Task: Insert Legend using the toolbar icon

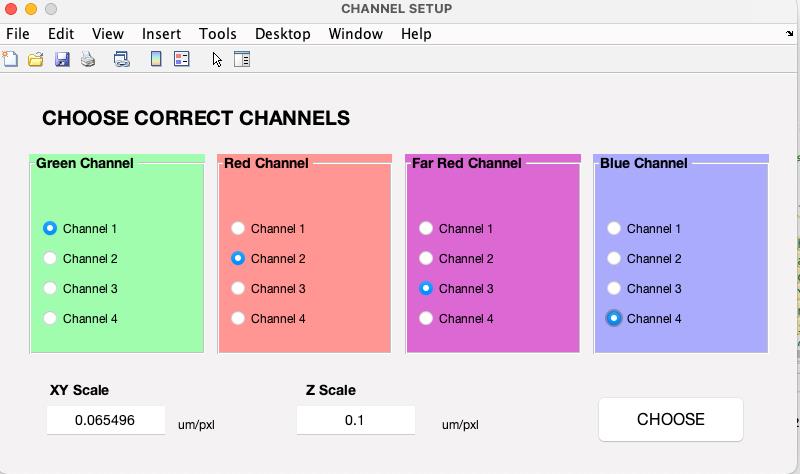Action: click(182, 59)
